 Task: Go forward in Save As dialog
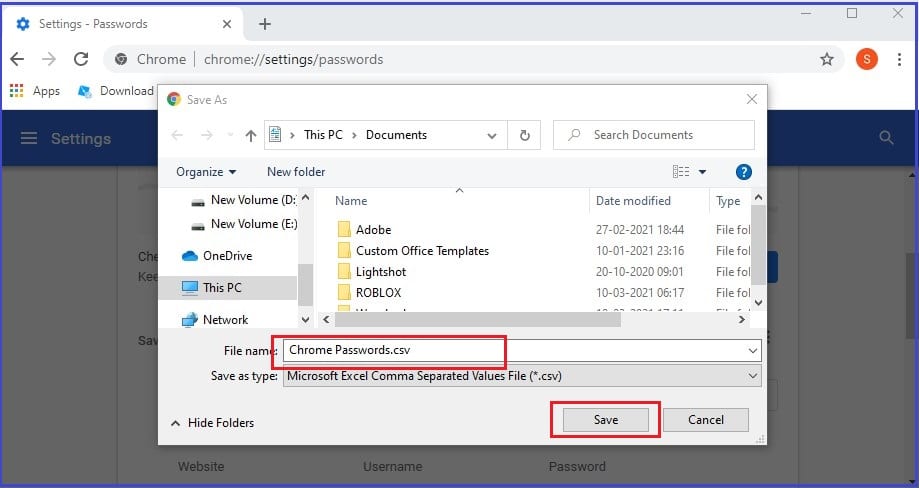pyautogui.click(x=206, y=135)
